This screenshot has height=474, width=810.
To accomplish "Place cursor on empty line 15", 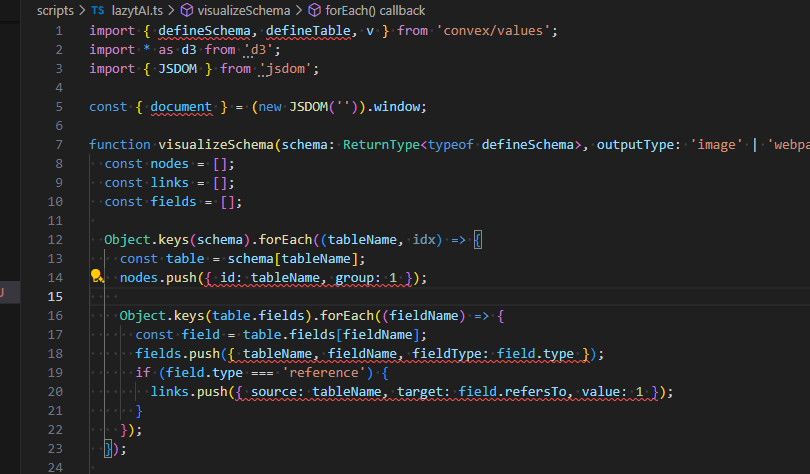I will [300, 297].
